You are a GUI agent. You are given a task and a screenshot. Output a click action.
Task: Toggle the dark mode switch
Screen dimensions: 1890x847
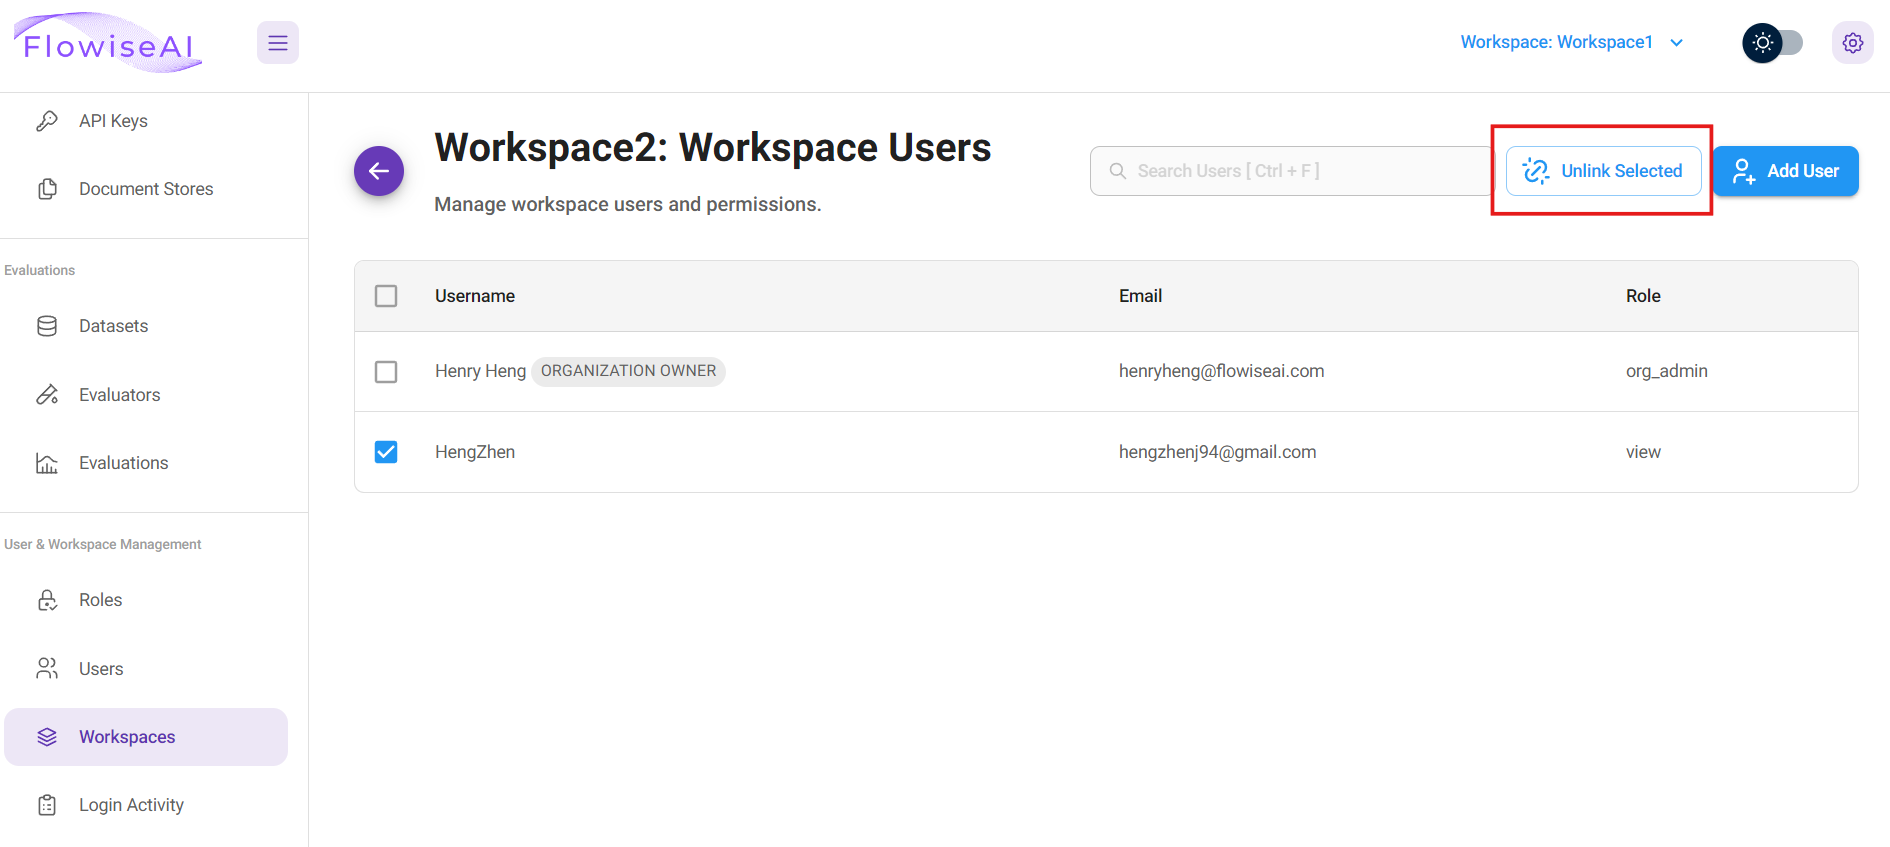point(1773,43)
